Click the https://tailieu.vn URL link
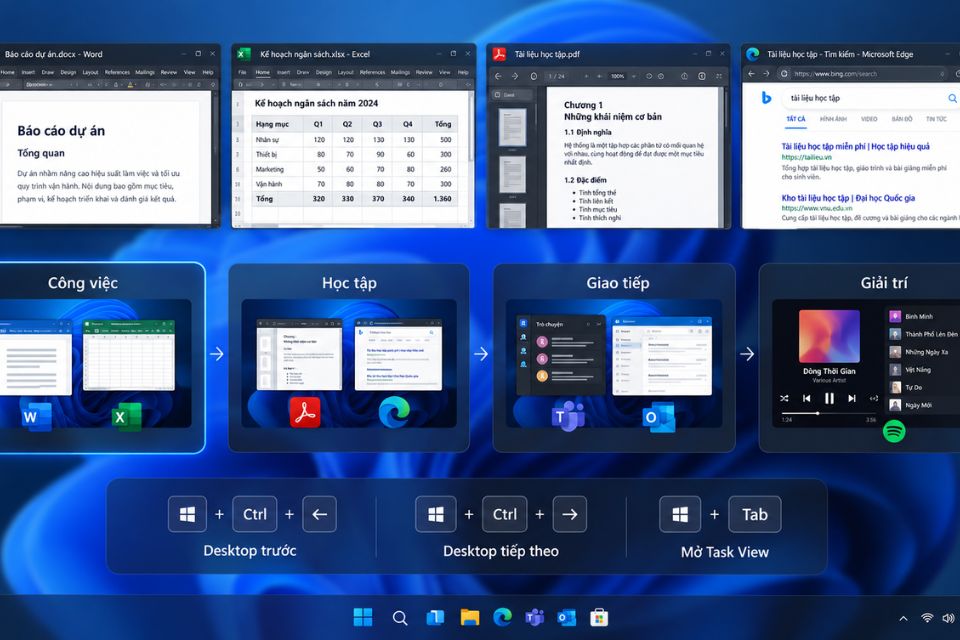 tap(806, 157)
